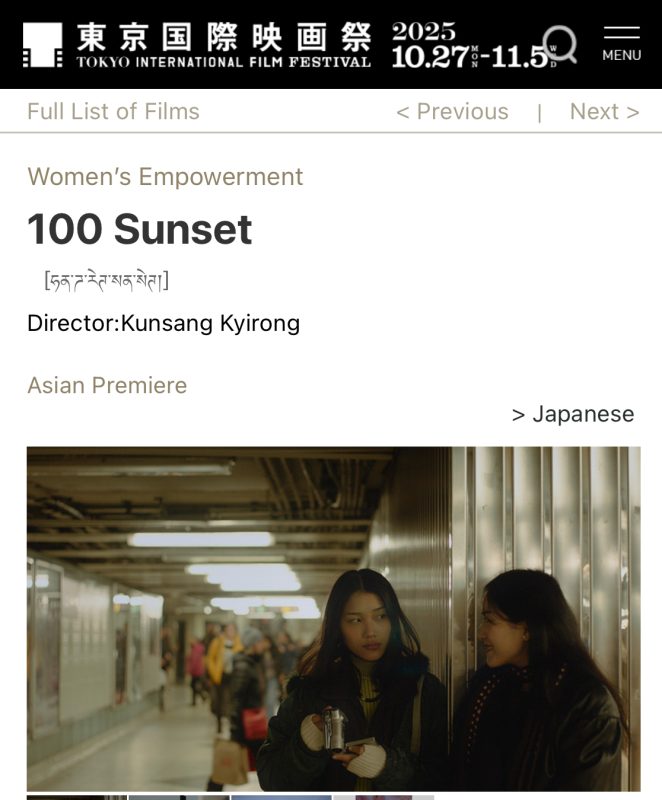Screen dimensions: 662x800
Task: Select the blue third thumbnail strip
Action: (281, 797)
